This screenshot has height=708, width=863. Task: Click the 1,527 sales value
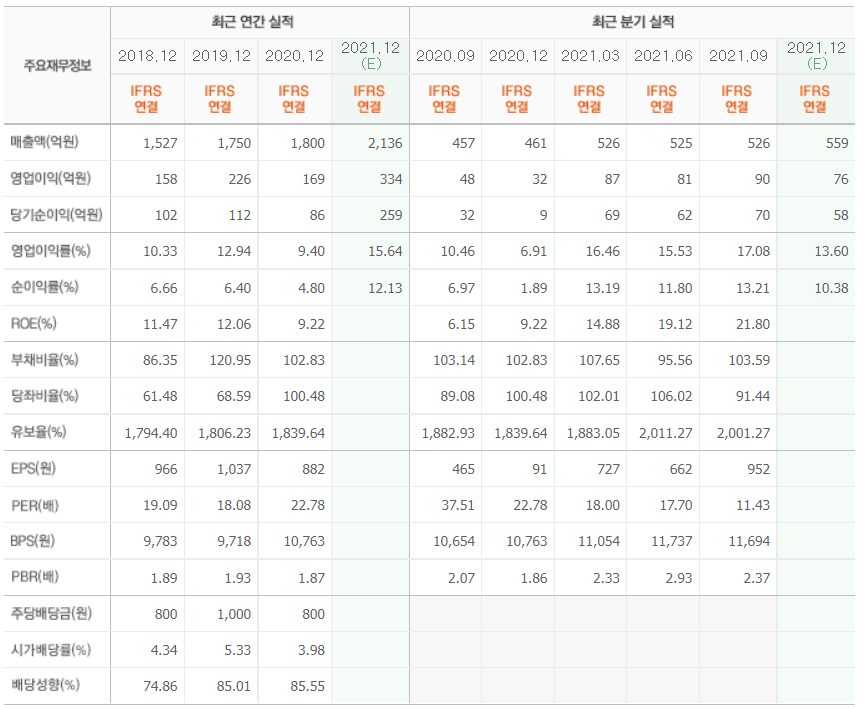[160, 144]
